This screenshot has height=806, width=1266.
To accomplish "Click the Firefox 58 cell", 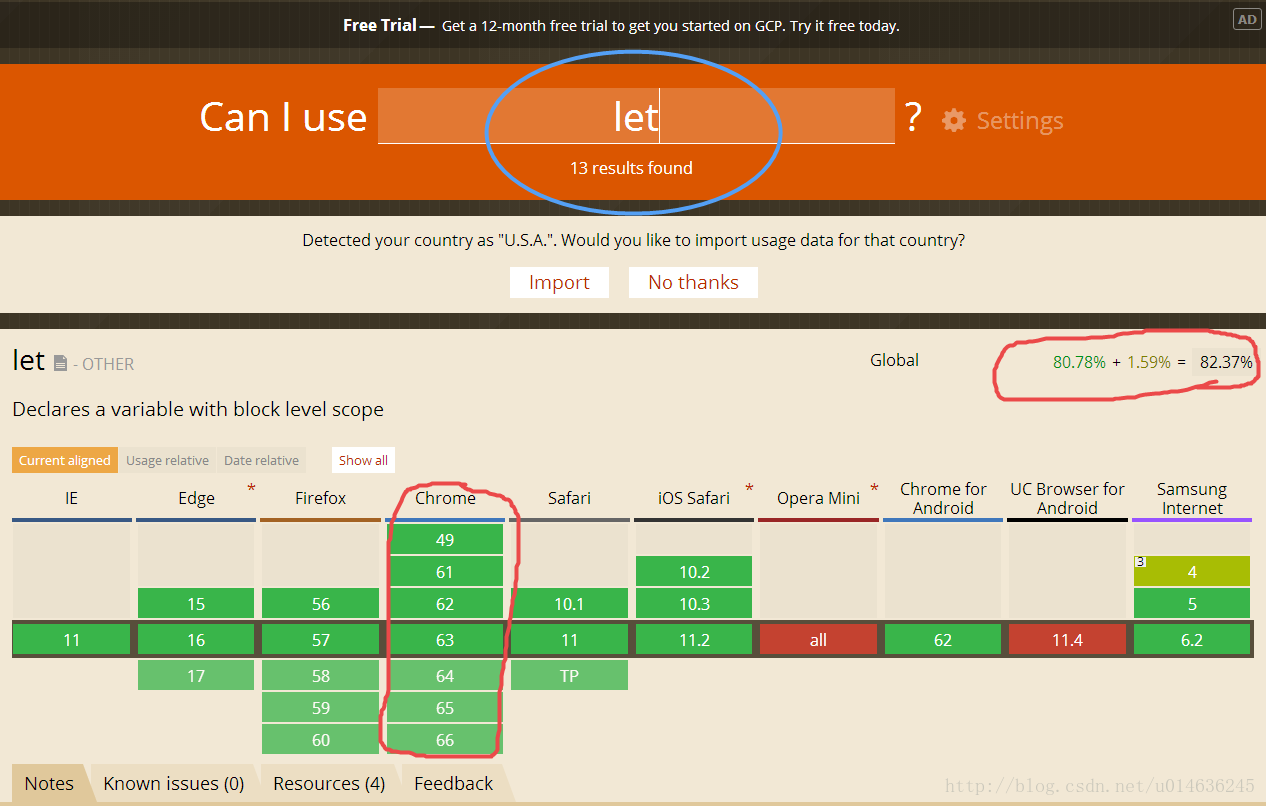I will point(320,676).
